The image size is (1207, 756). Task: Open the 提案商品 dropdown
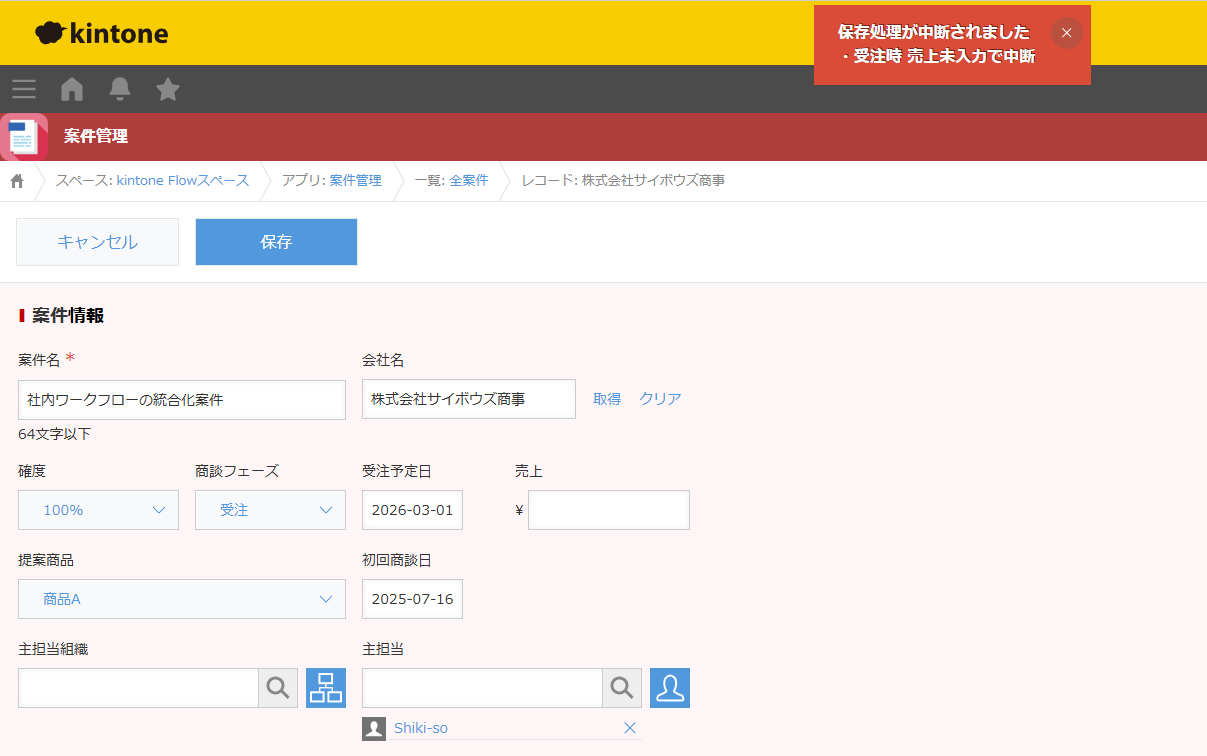tap(182, 599)
